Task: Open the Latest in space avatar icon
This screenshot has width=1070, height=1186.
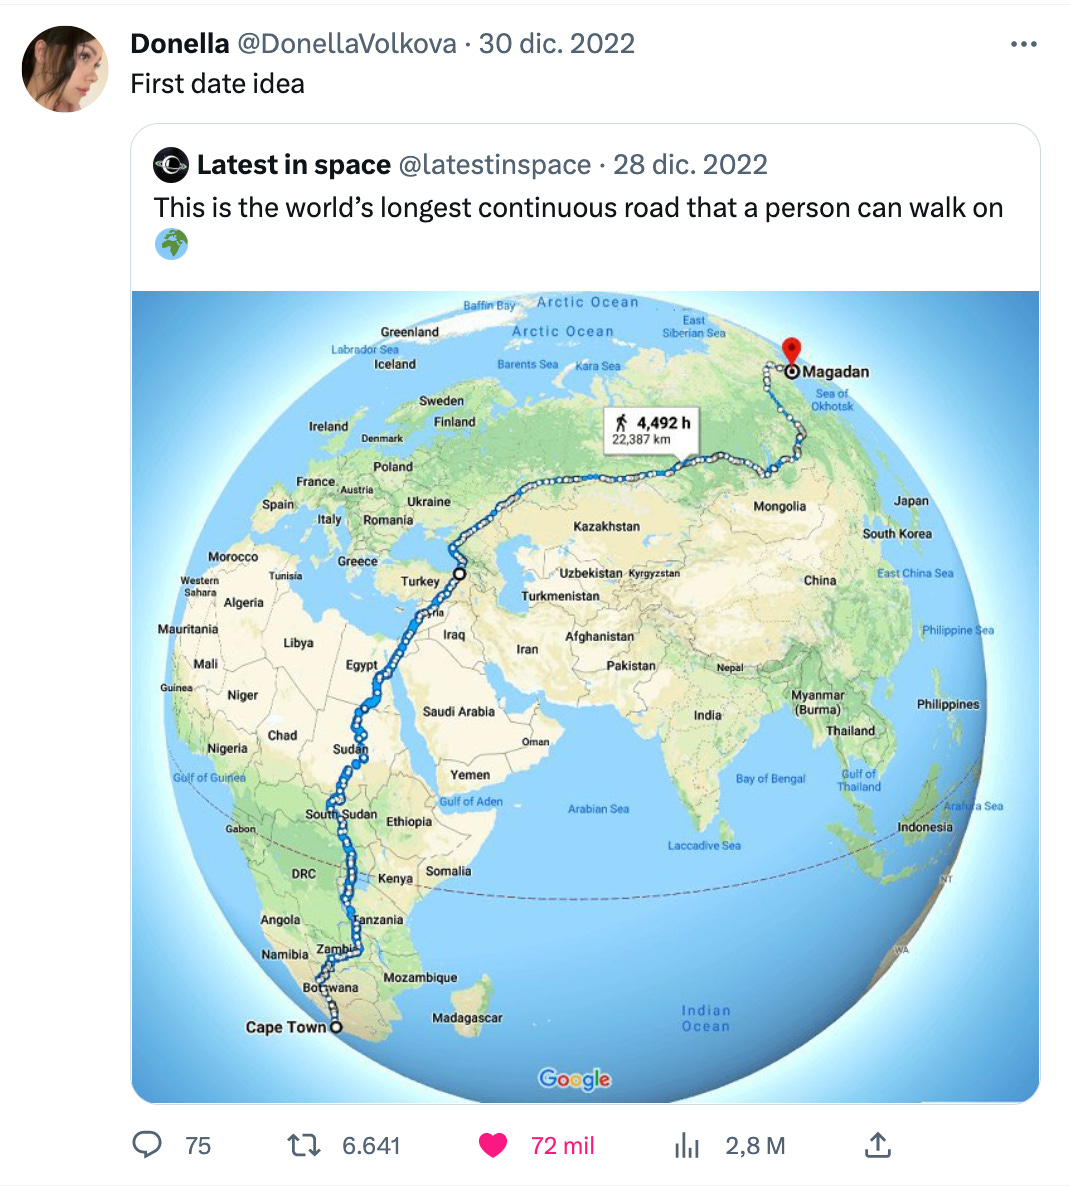Action: tap(171, 165)
